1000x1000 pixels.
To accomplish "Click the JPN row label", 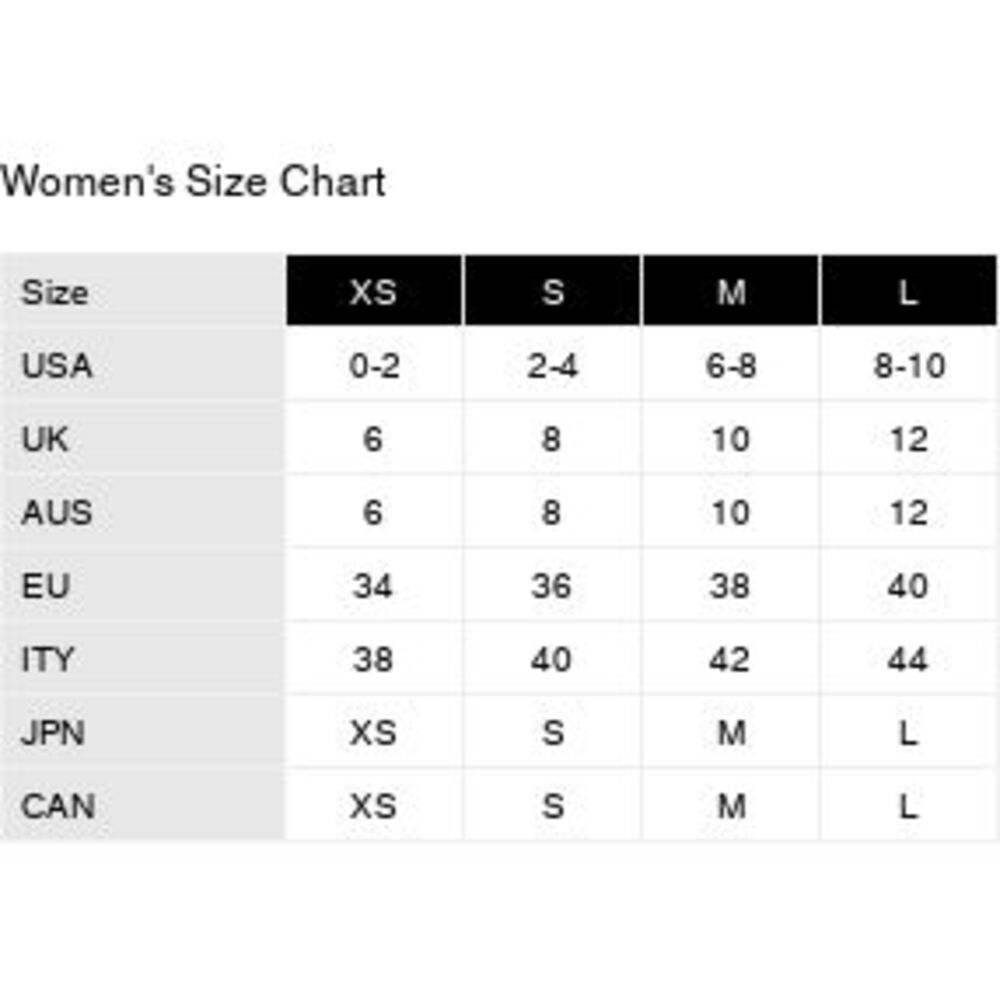I will pos(53,733).
